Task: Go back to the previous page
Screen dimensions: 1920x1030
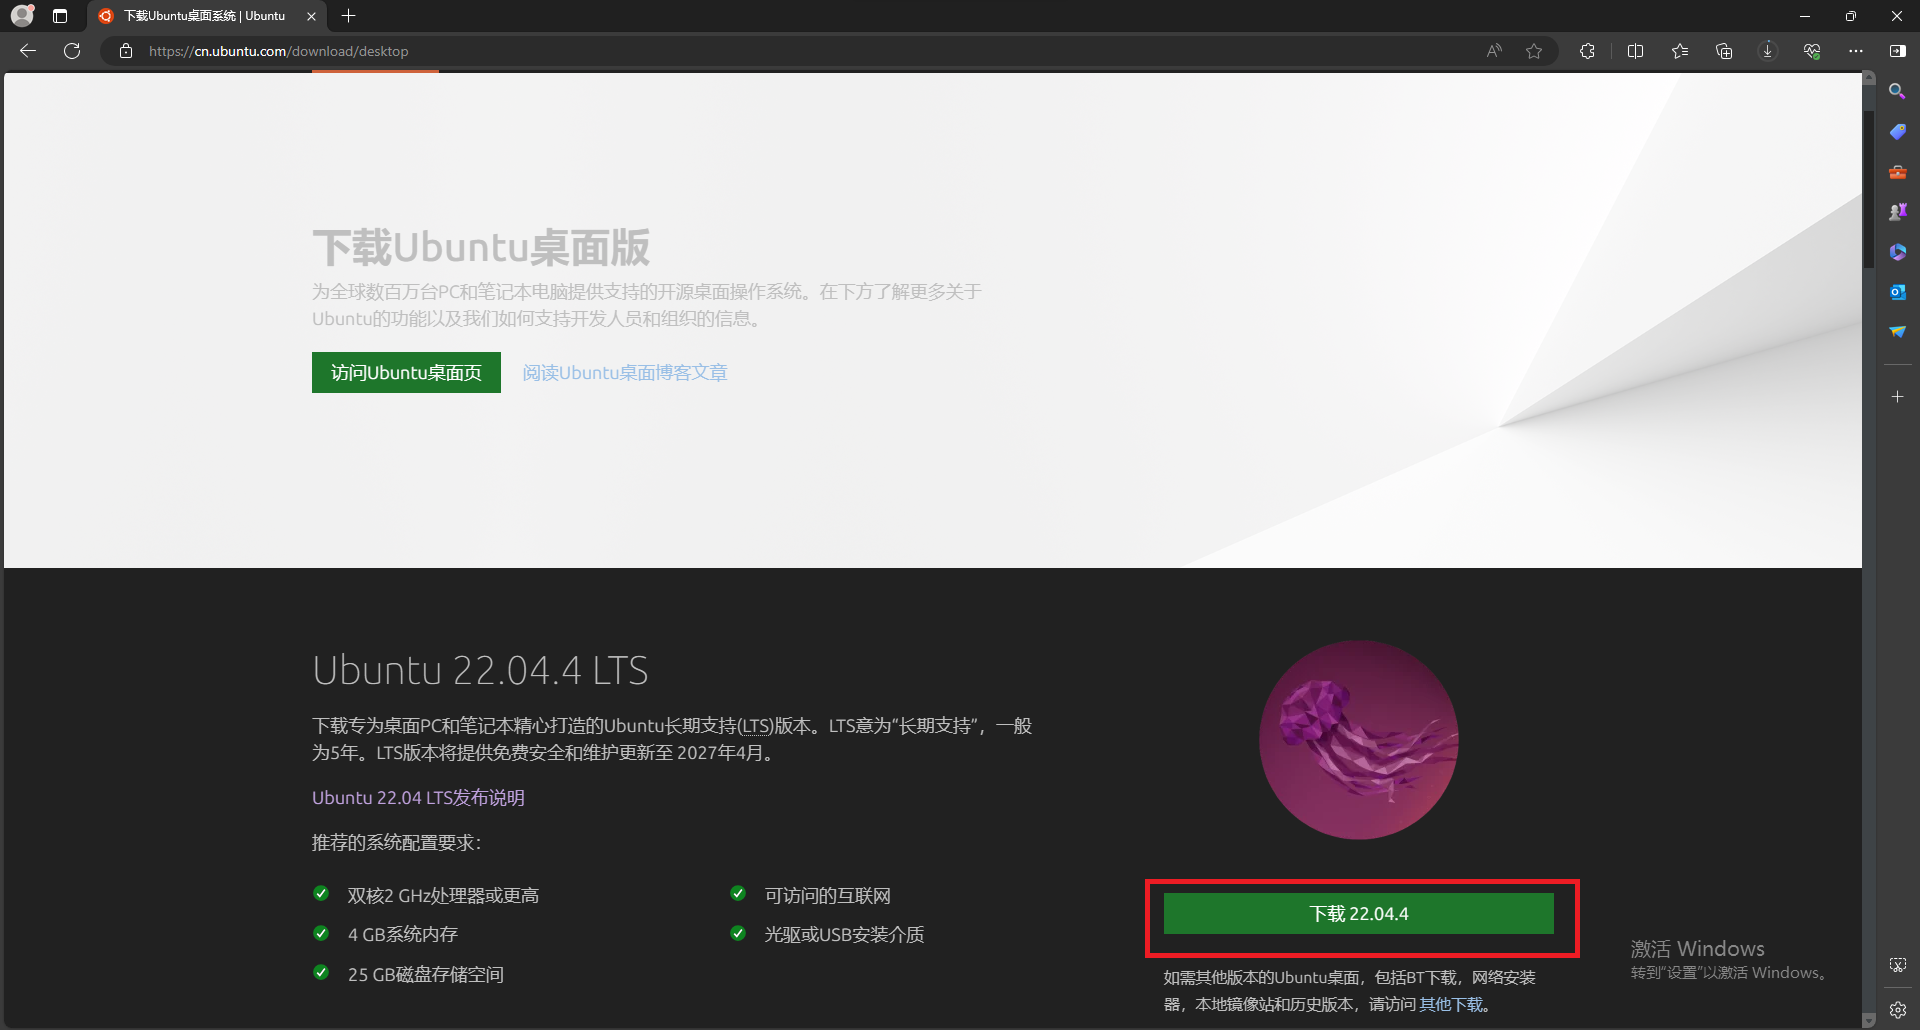Action: 28,51
